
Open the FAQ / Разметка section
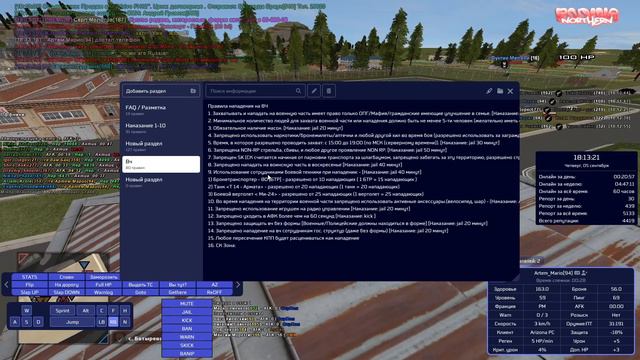tap(161, 110)
